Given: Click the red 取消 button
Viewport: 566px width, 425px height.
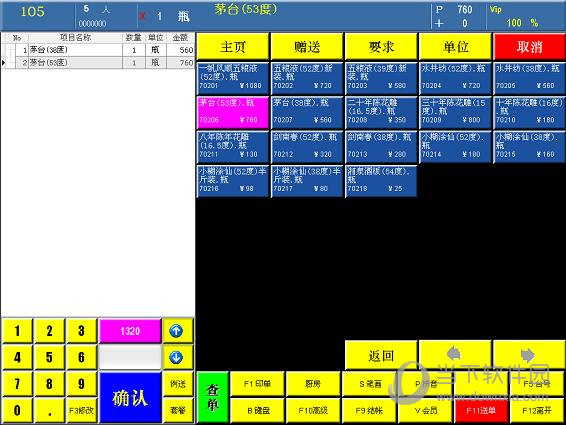Looking at the screenshot, I should (x=529, y=46).
